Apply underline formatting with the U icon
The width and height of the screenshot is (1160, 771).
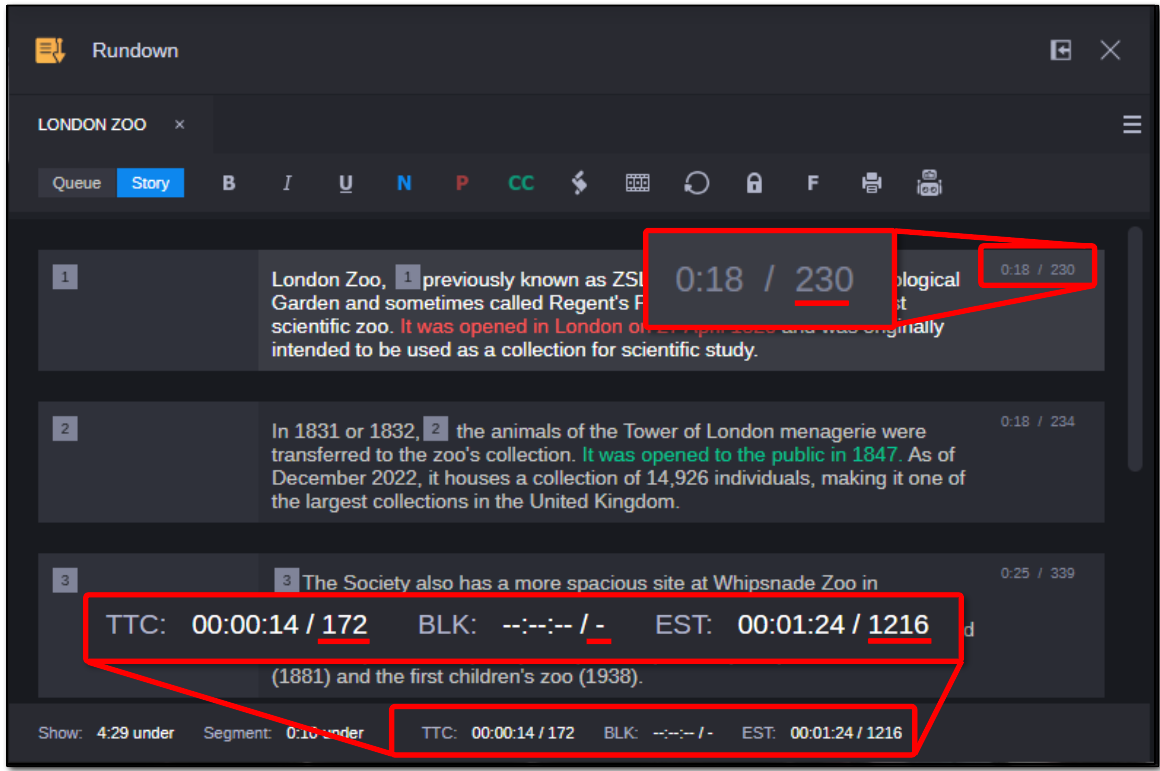[346, 183]
